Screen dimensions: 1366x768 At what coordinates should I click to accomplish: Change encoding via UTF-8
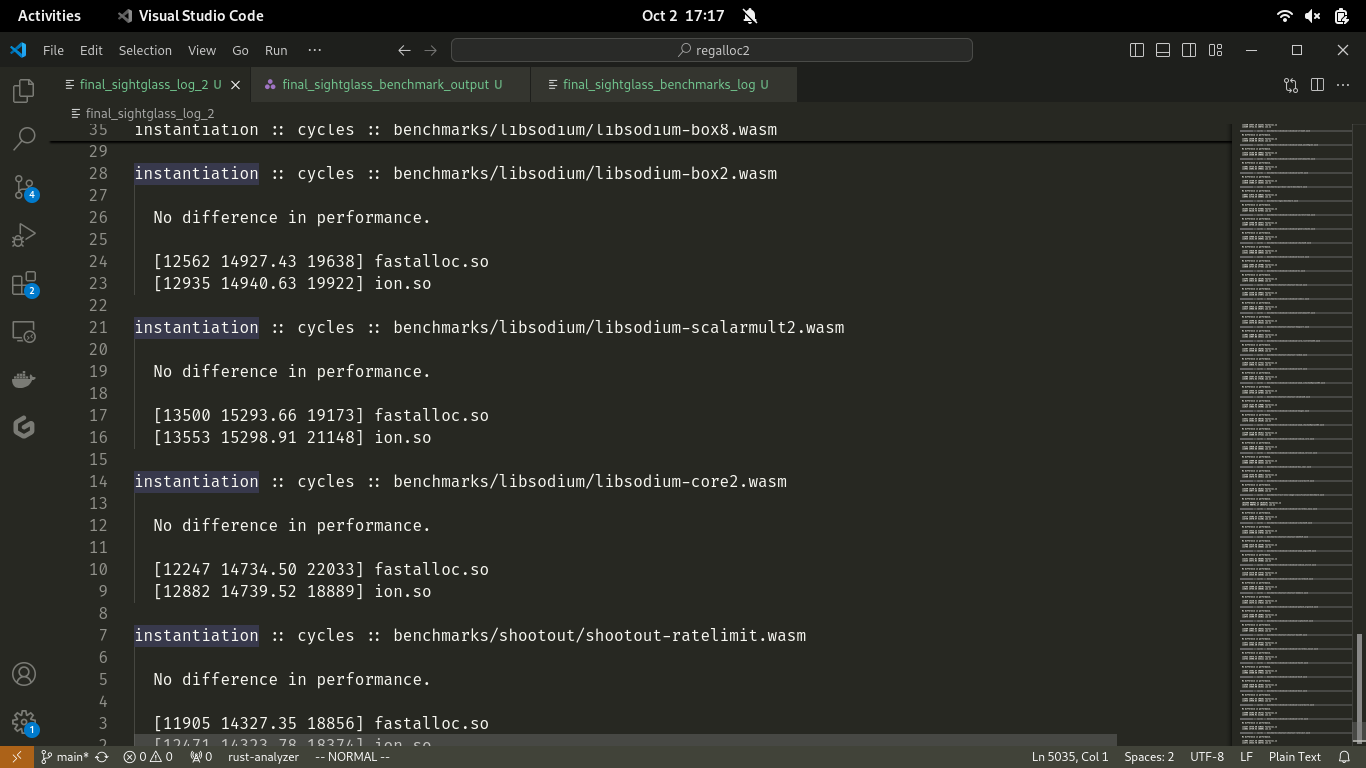click(1207, 757)
